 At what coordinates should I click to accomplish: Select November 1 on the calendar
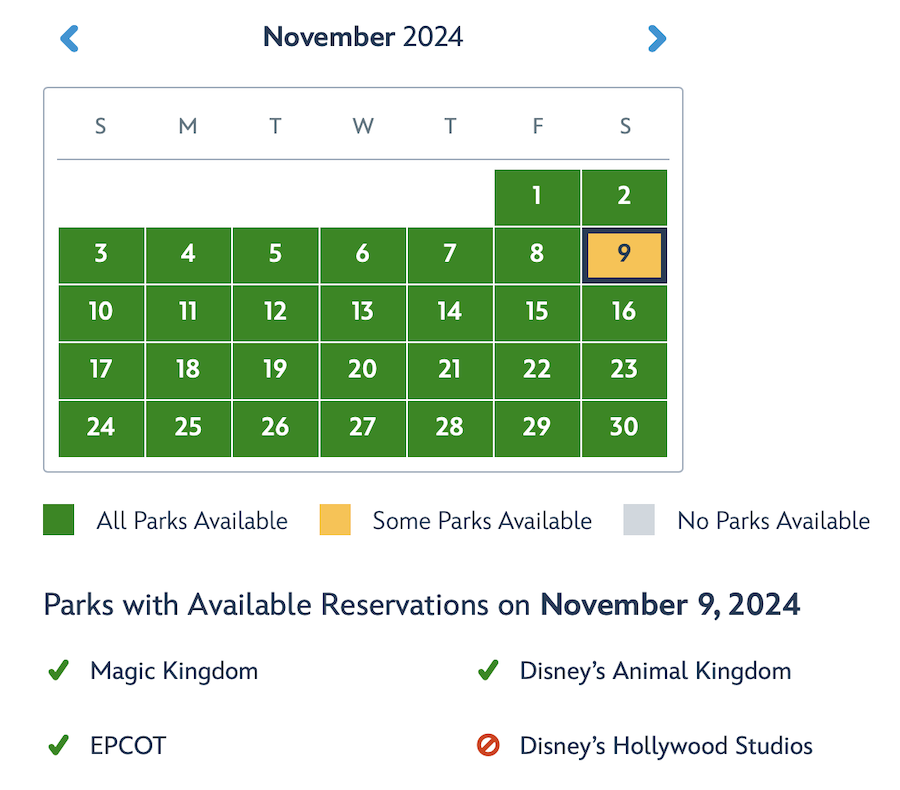(x=537, y=197)
